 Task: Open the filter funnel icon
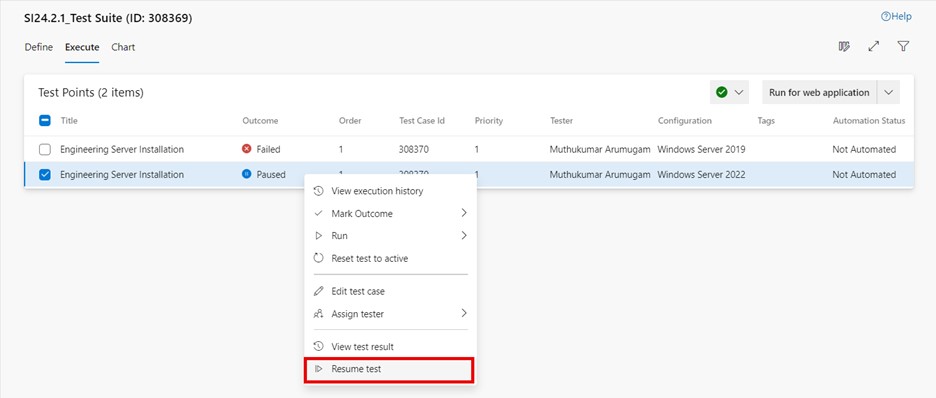click(x=904, y=47)
